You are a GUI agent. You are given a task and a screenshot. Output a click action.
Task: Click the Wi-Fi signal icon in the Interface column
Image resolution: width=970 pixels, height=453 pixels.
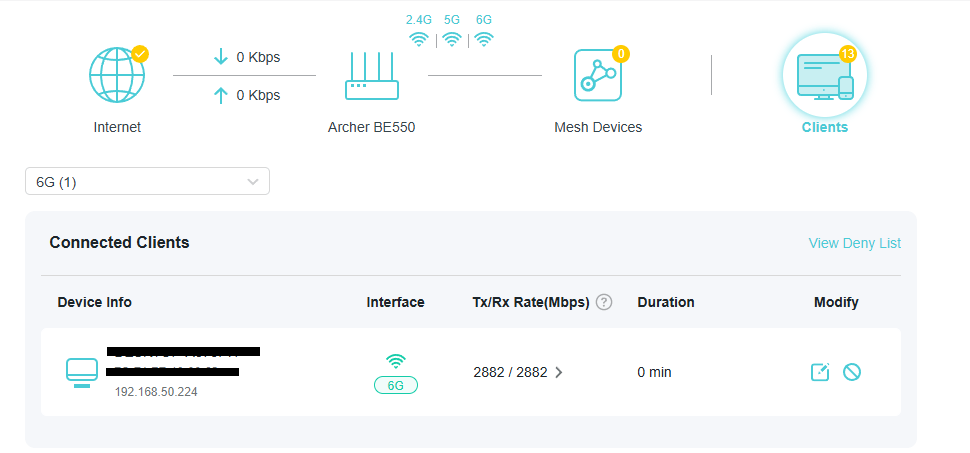[395, 361]
